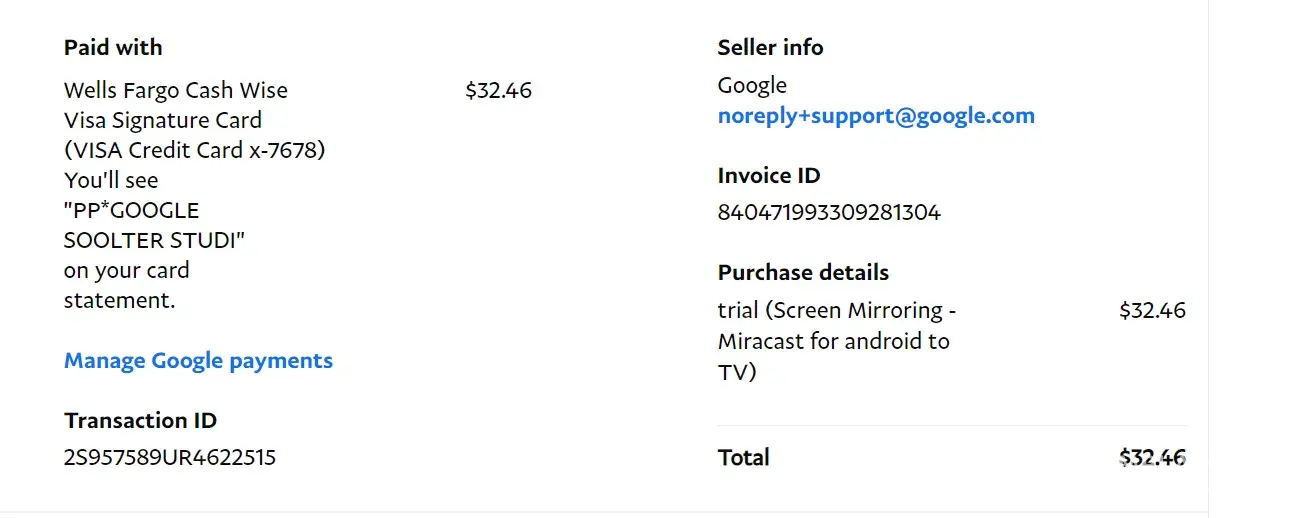1300x518 pixels.
Task: Click the $32.46 amount beside Wells Fargo card
Action: pos(498,91)
